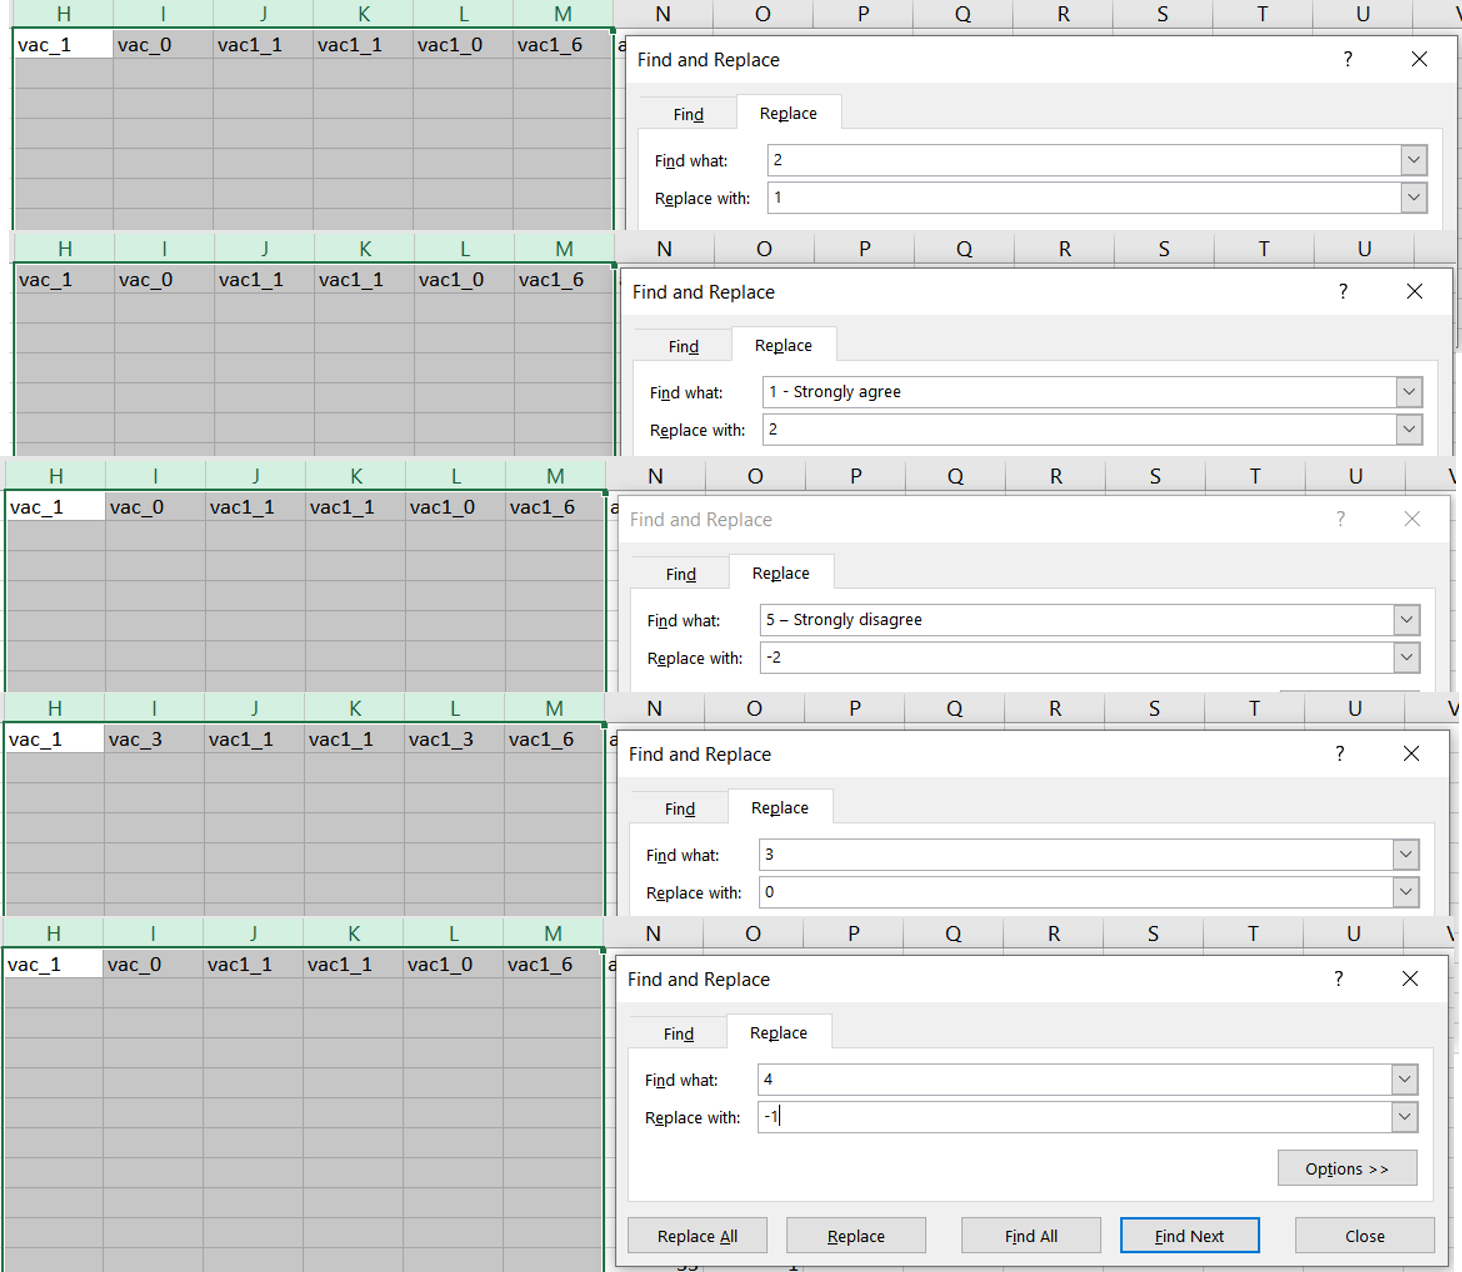The width and height of the screenshot is (1462, 1272).
Task: Open dropdown of Replace with field showing -2
Action: click(x=1406, y=657)
